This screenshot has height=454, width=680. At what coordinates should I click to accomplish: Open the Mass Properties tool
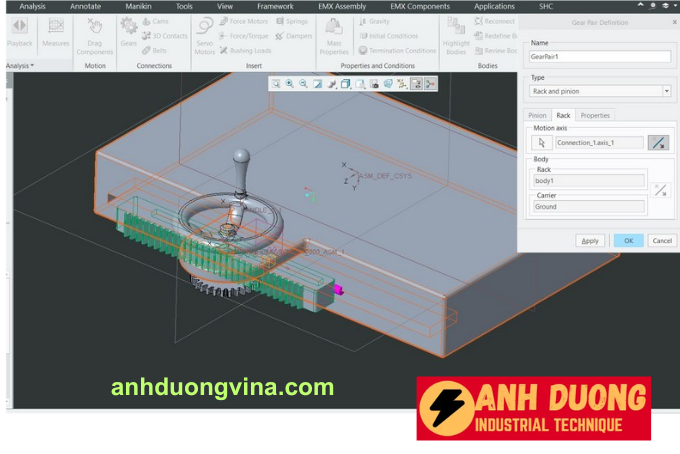(334, 32)
